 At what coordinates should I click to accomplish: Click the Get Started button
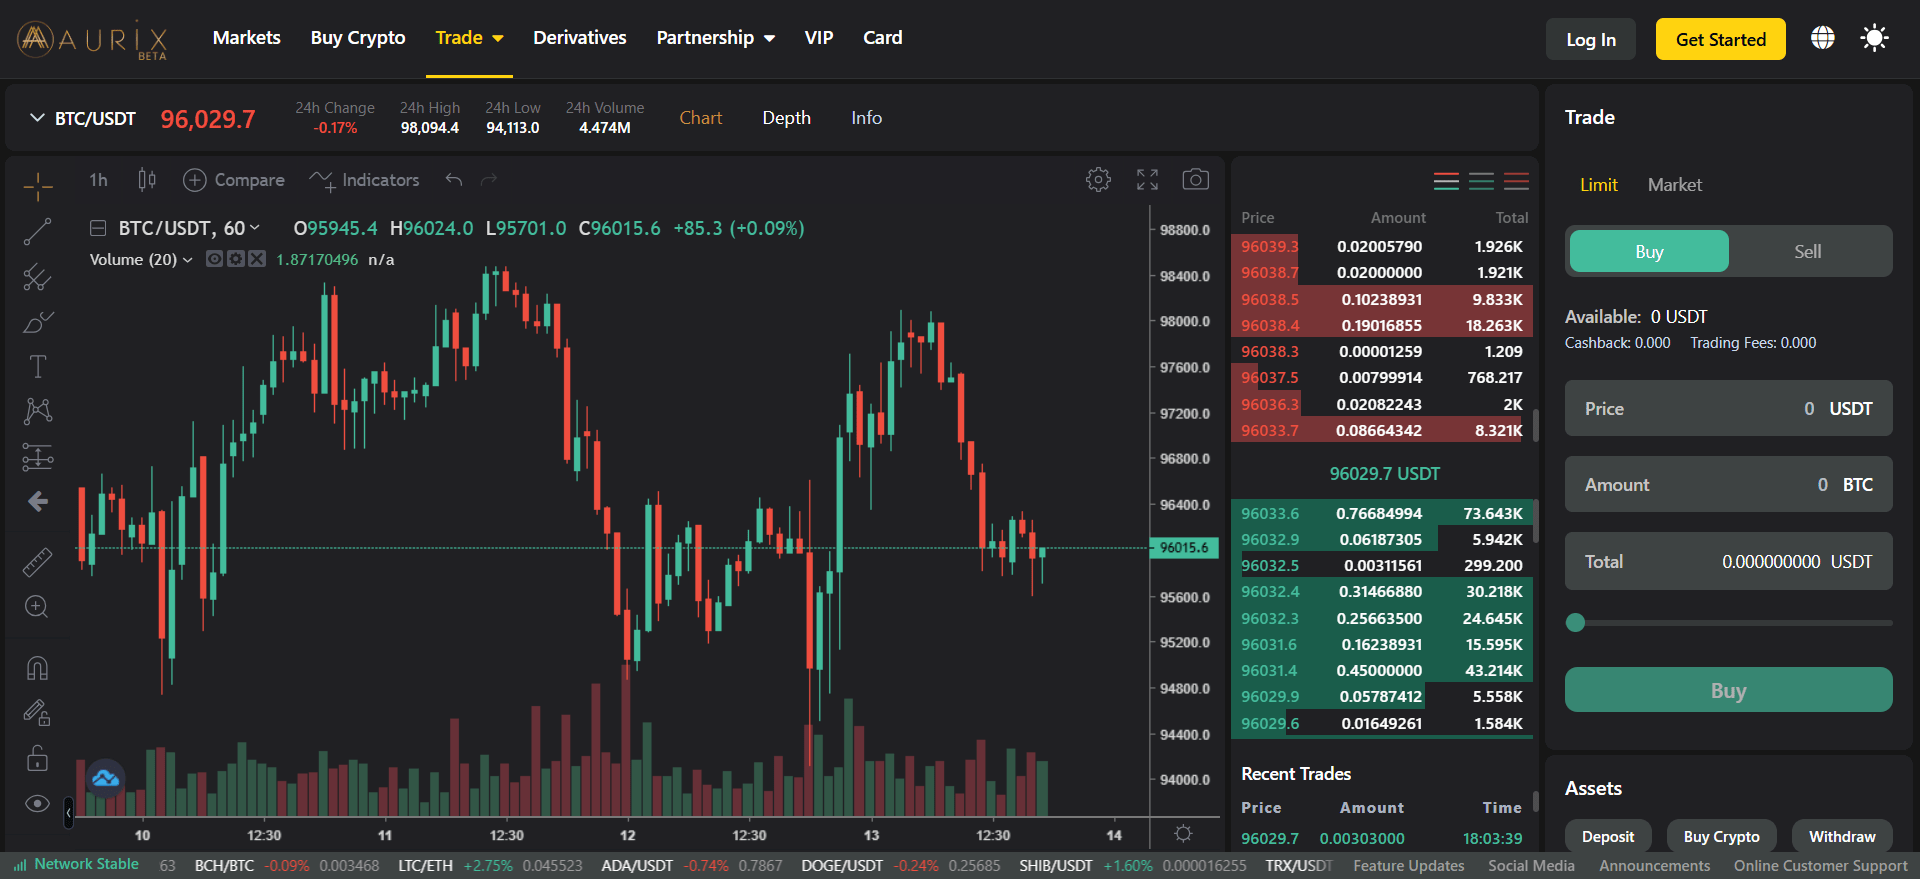(x=1721, y=40)
